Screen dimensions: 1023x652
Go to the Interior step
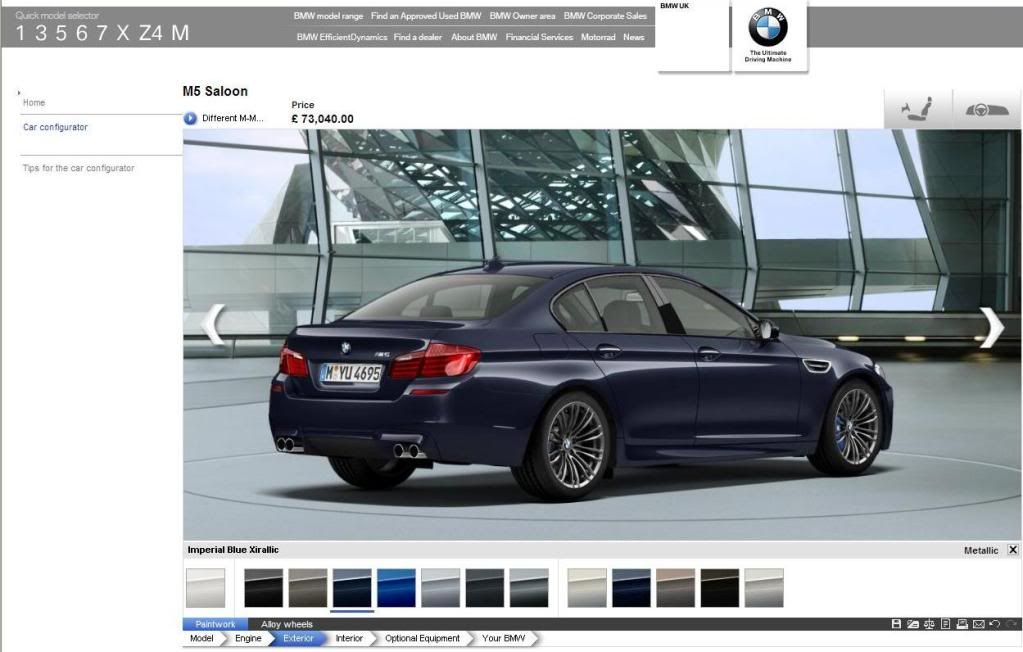point(349,638)
